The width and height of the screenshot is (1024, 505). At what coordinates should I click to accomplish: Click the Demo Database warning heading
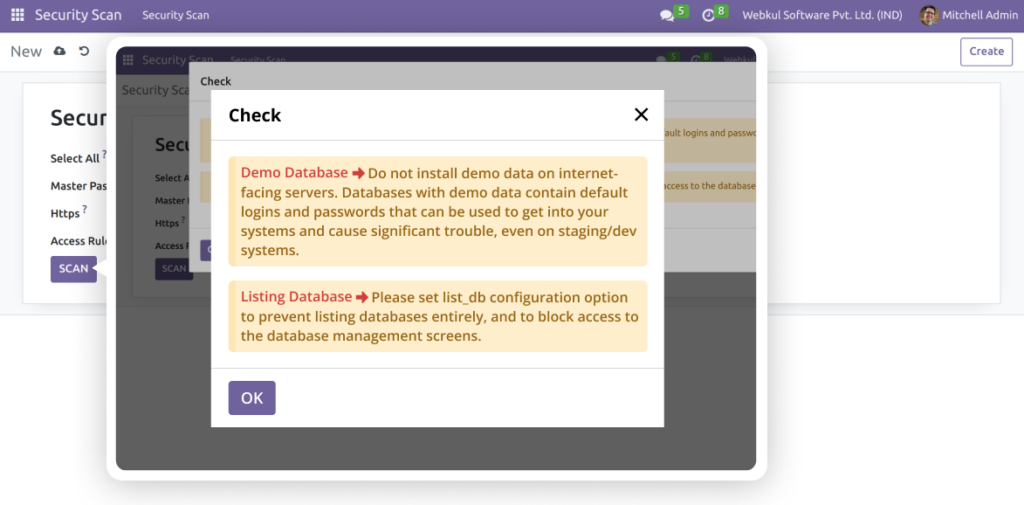(295, 173)
